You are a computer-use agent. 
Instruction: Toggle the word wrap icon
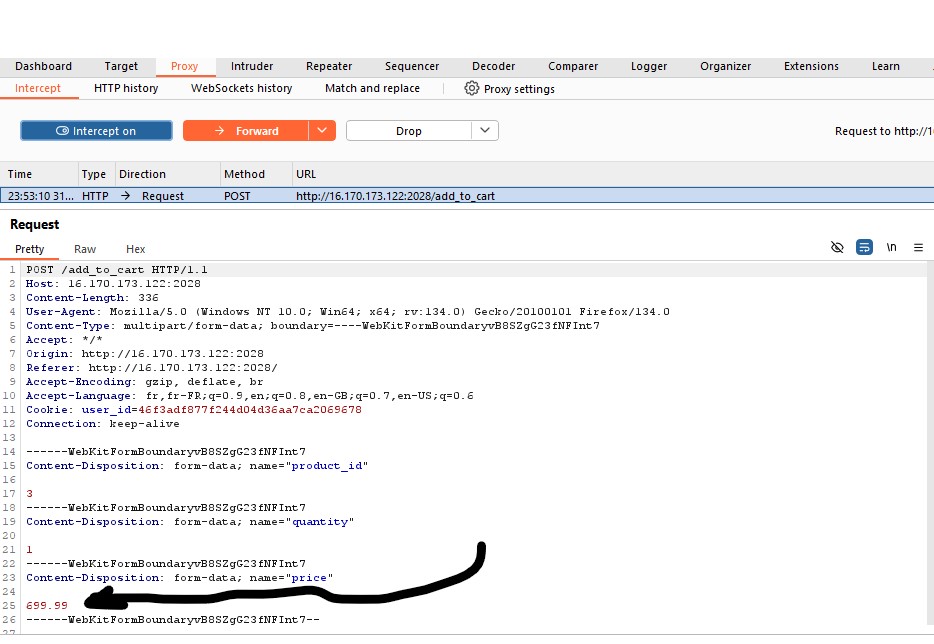point(864,247)
